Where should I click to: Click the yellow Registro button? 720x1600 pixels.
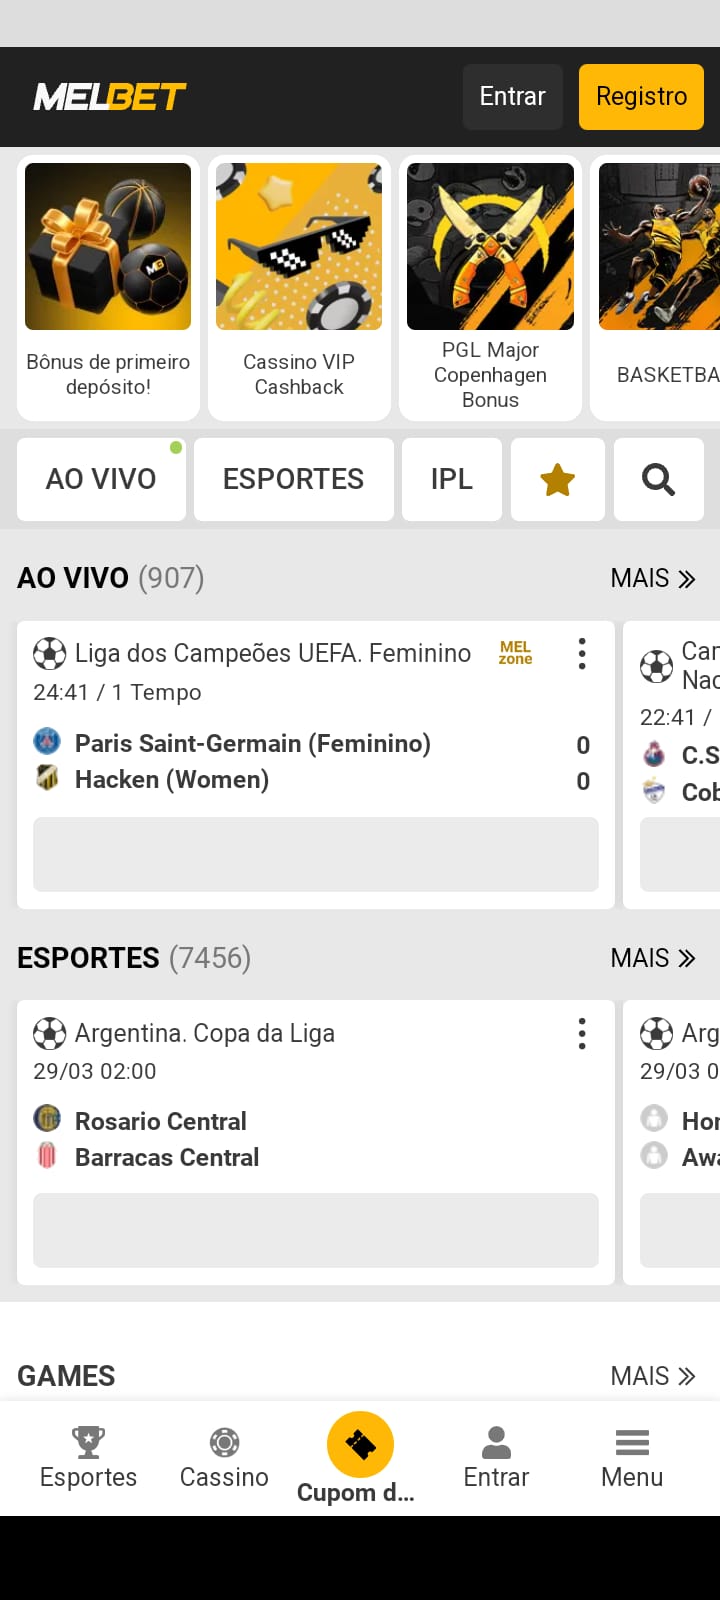[x=641, y=96]
